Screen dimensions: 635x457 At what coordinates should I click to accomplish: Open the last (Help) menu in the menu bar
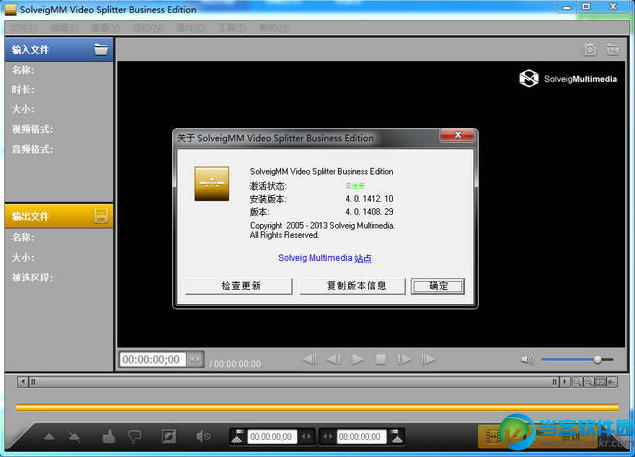(x=274, y=28)
